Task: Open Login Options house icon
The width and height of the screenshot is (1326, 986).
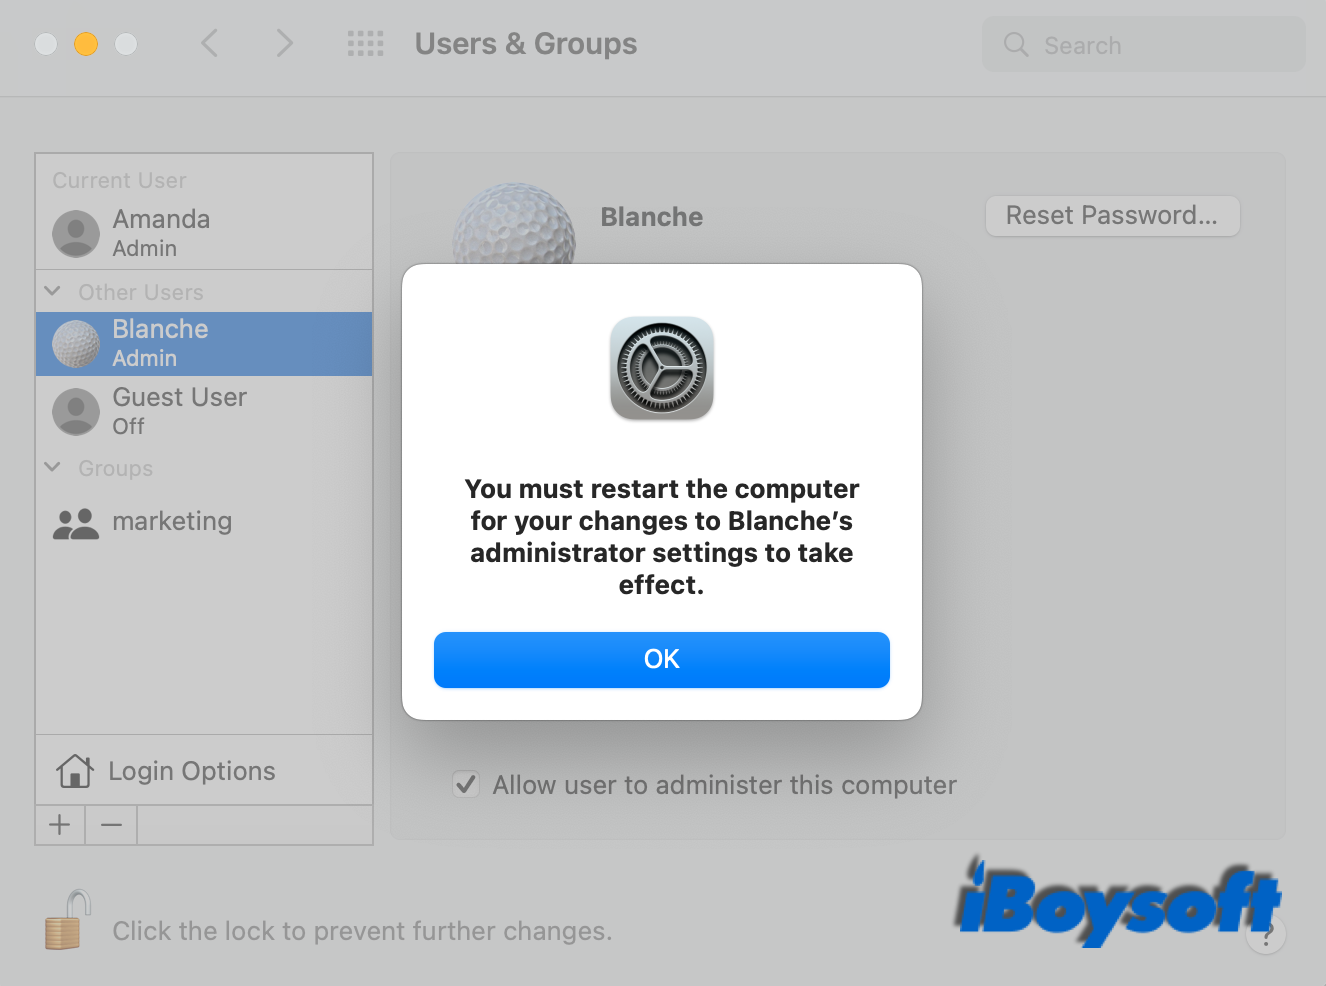Action: pos(75,771)
